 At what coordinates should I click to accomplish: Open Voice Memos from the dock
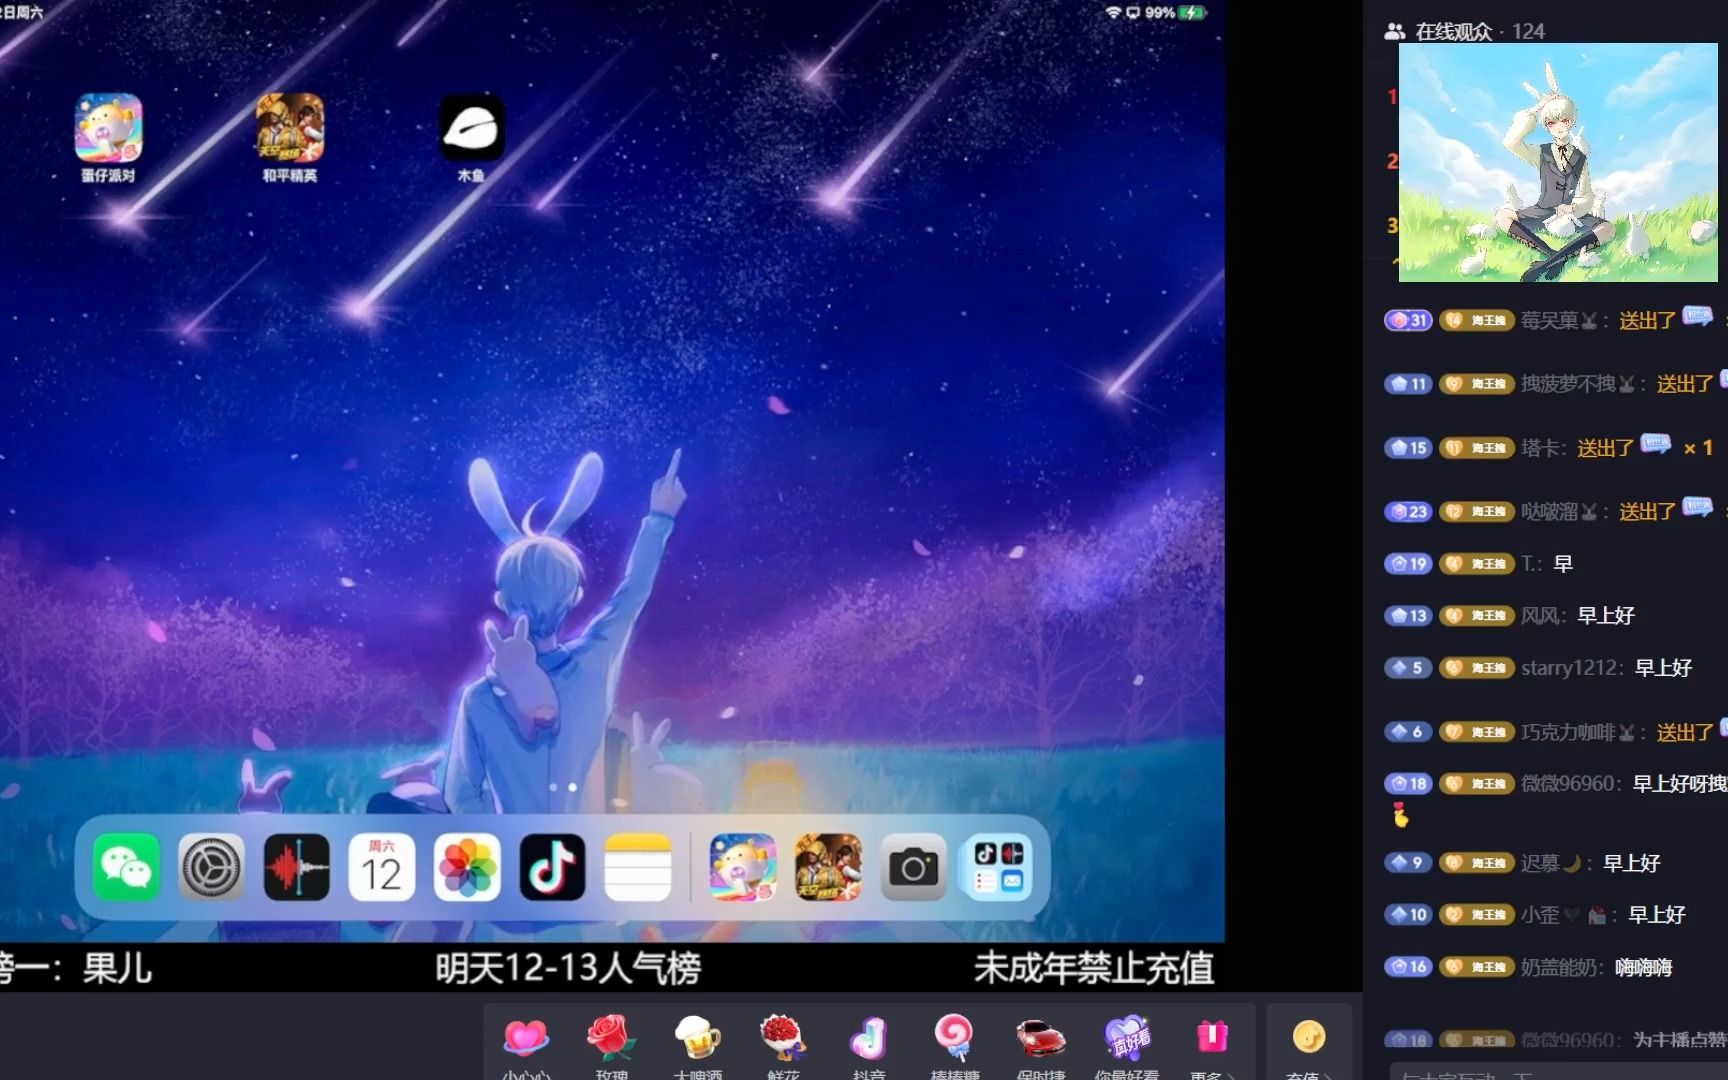point(297,867)
